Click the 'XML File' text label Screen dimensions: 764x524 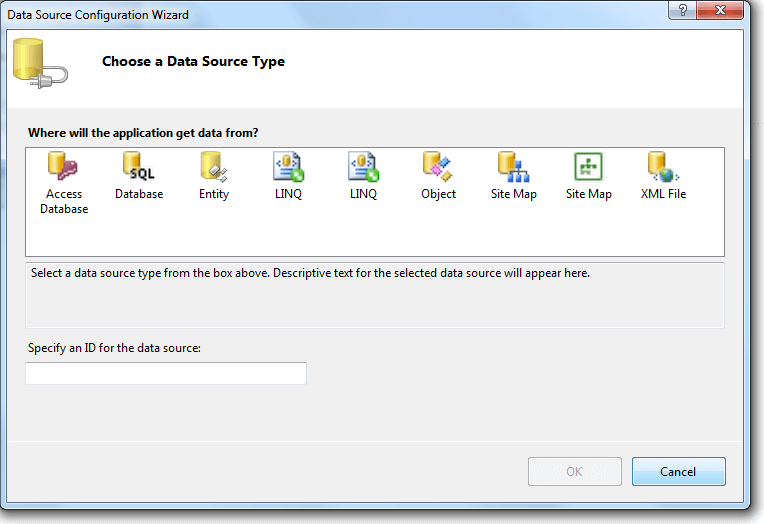pyautogui.click(x=663, y=194)
